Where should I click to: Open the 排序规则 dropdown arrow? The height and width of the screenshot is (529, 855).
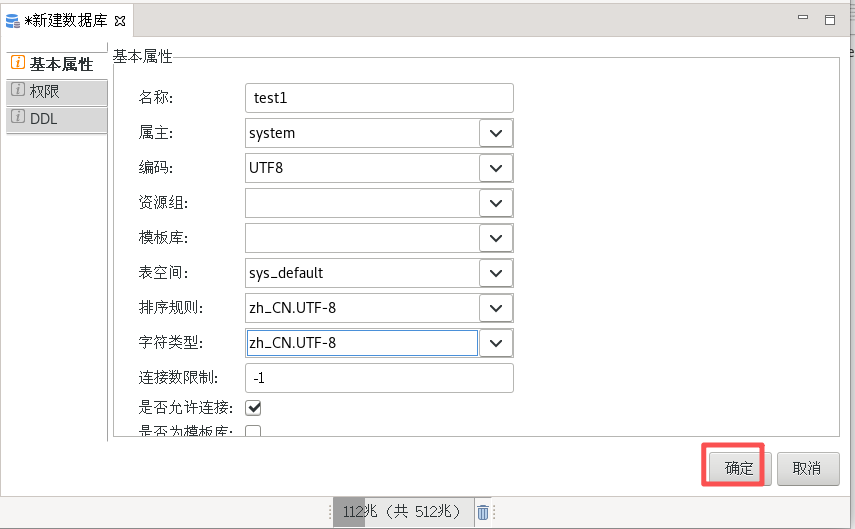click(496, 308)
